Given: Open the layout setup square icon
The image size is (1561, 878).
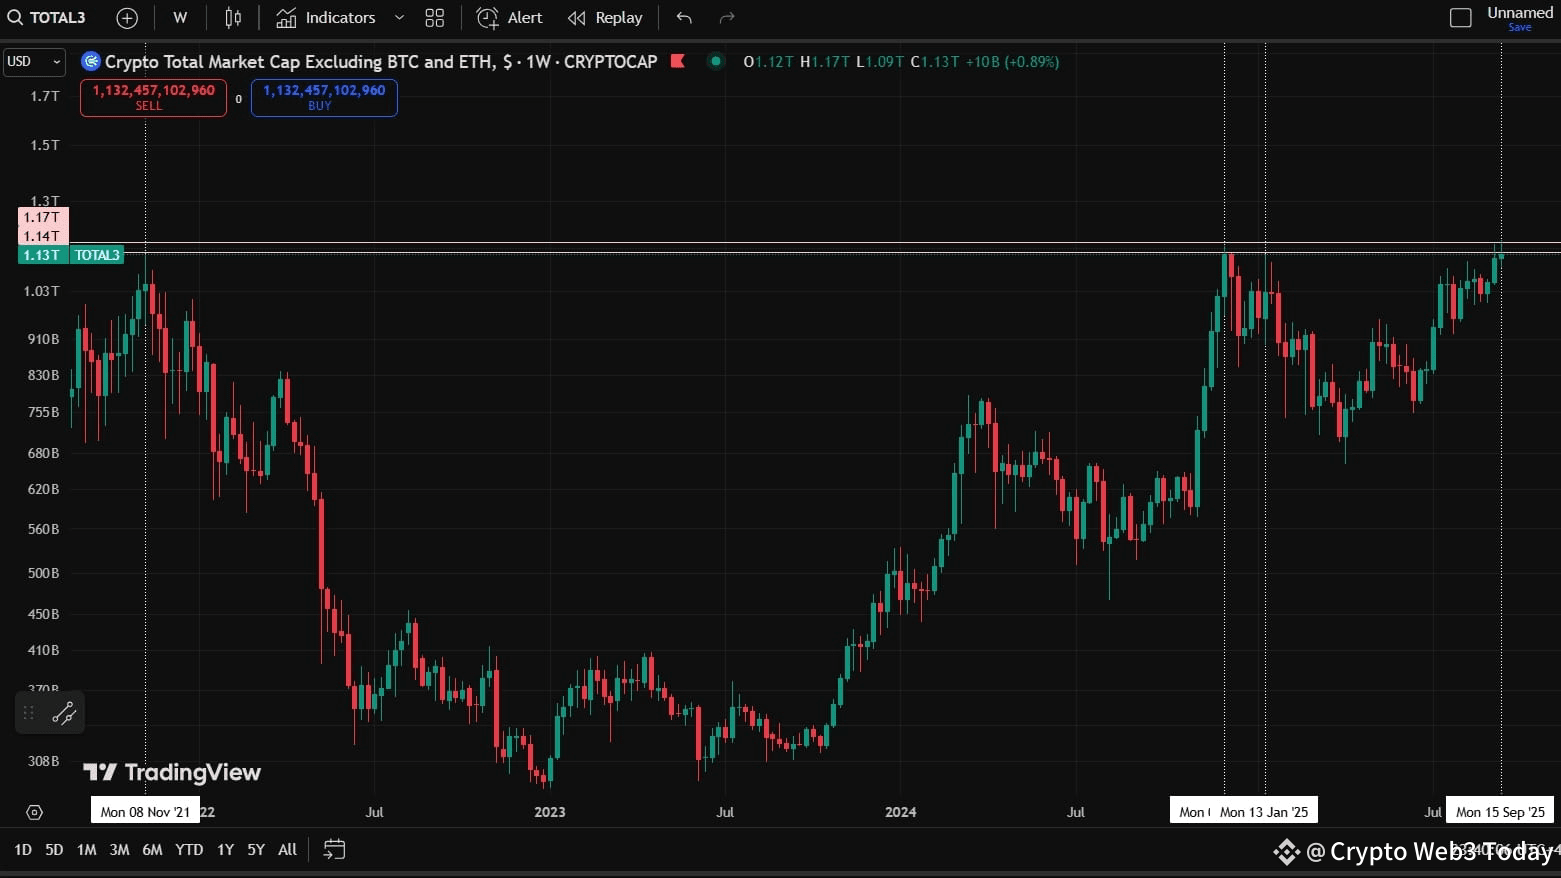Looking at the screenshot, I should point(1461,18).
